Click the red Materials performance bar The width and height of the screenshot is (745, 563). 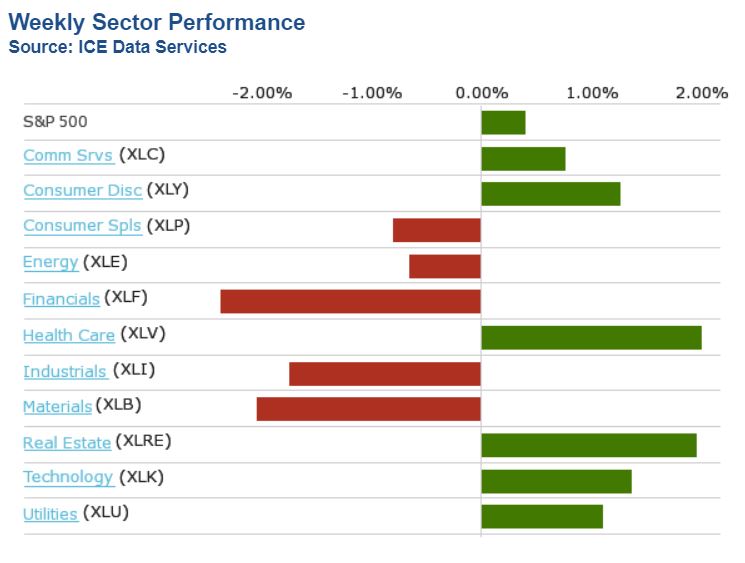pyautogui.click(x=368, y=409)
